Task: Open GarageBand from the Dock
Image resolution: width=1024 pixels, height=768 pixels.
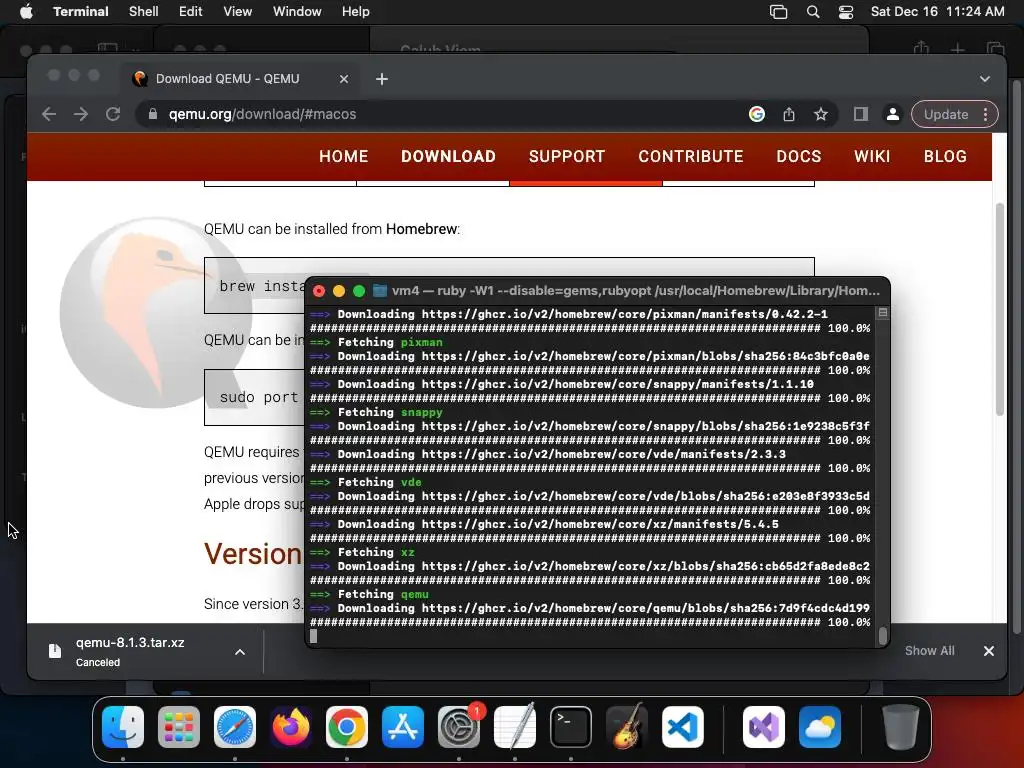Action: pyautogui.click(x=627, y=727)
